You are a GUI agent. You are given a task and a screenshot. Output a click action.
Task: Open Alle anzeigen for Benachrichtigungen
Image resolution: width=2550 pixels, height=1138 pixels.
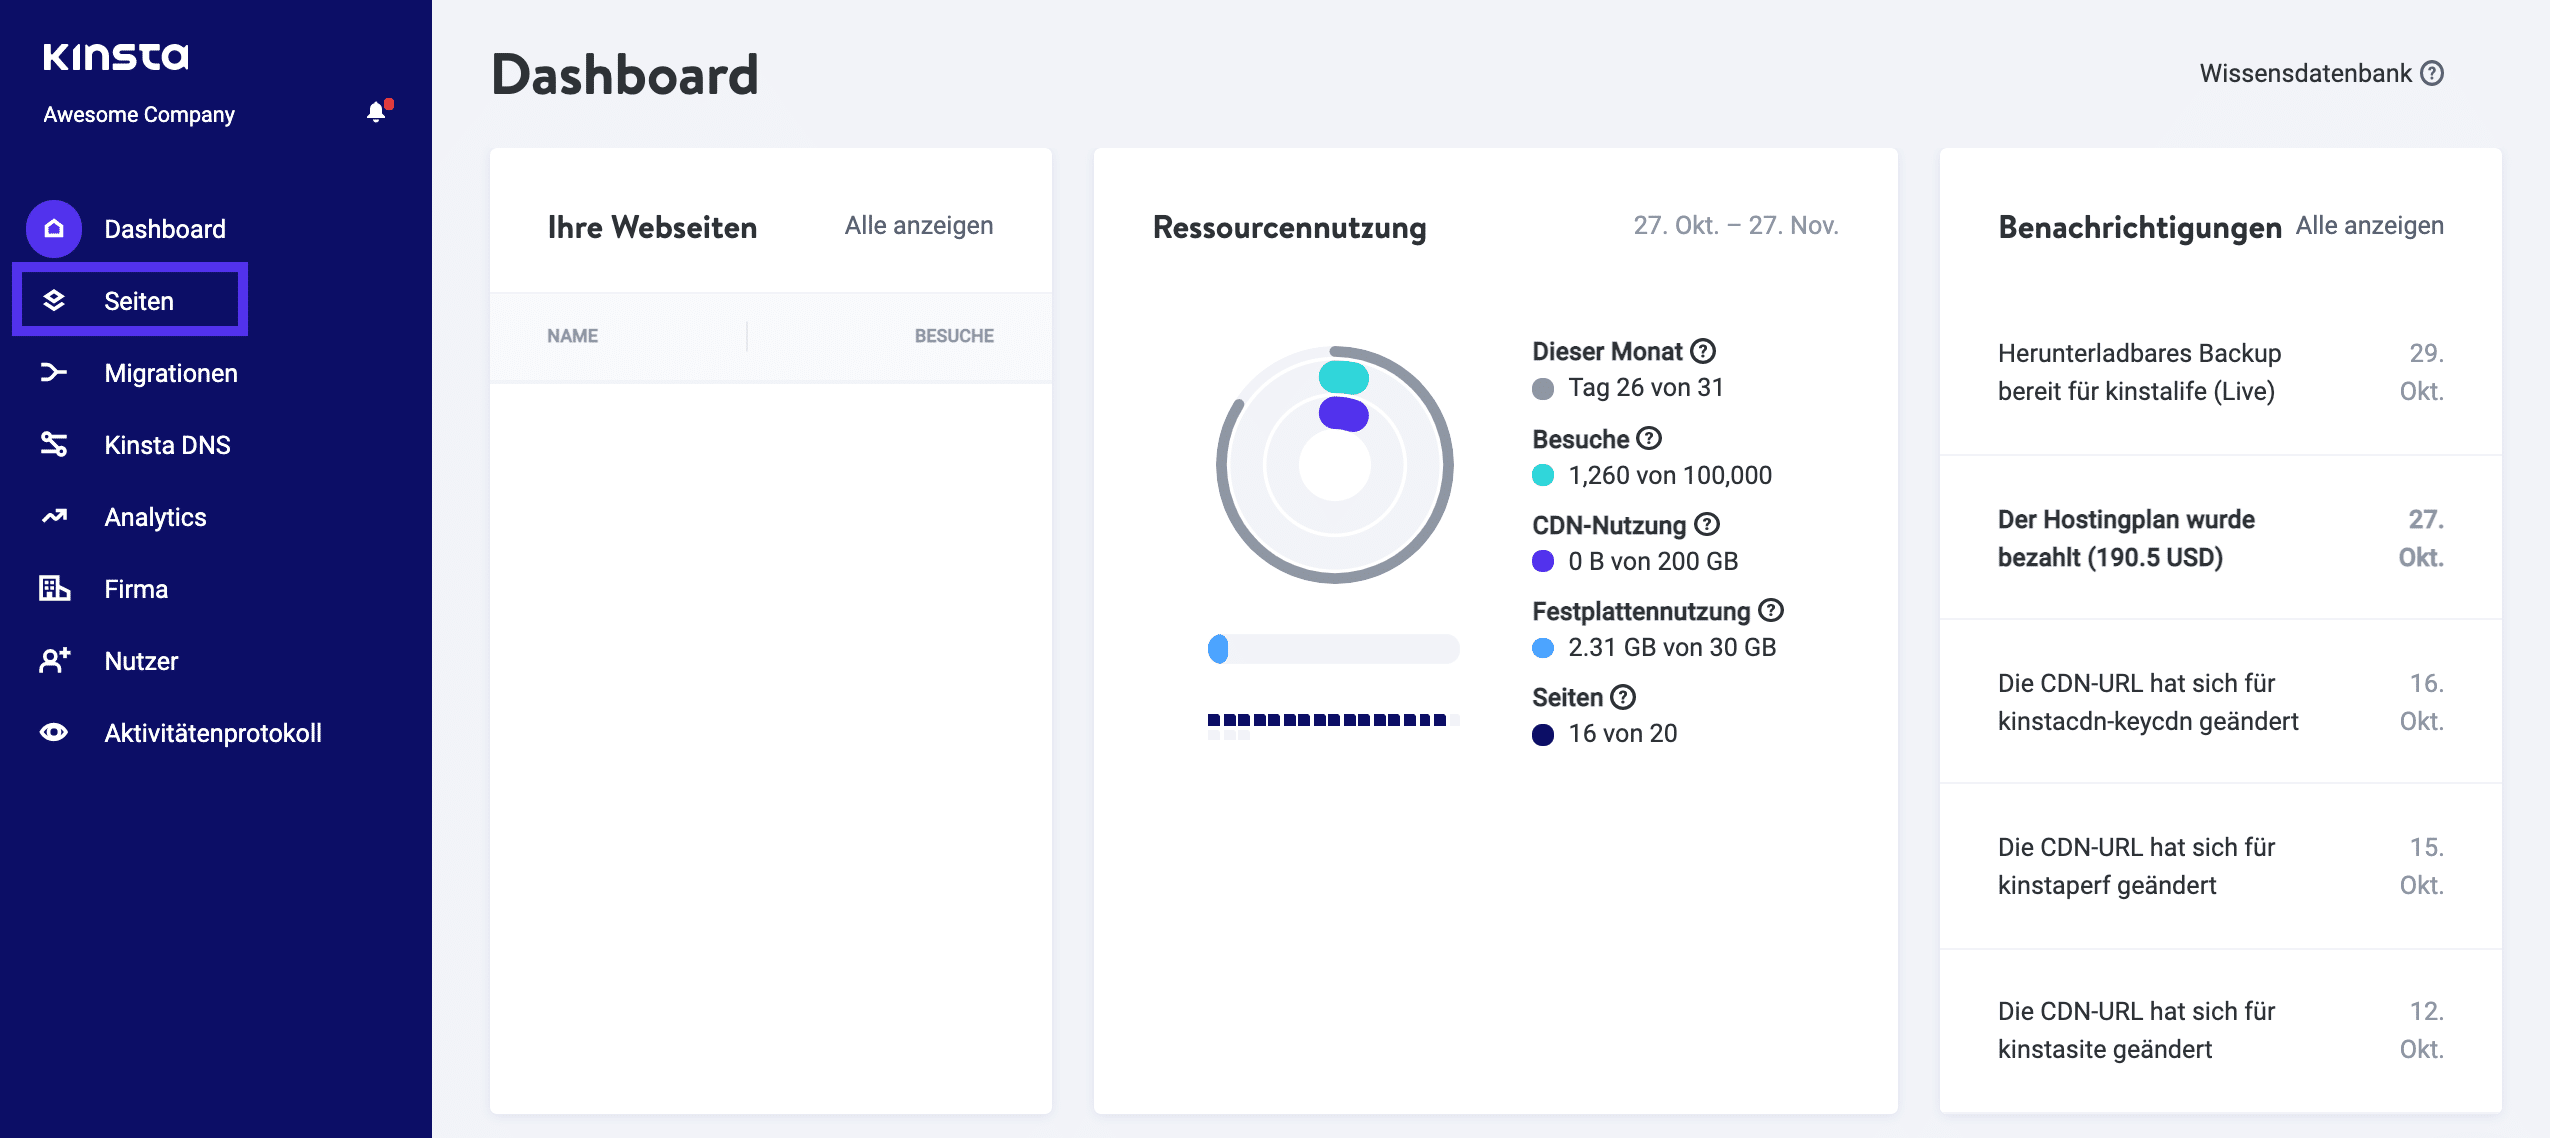pyautogui.click(x=2371, y=226)
